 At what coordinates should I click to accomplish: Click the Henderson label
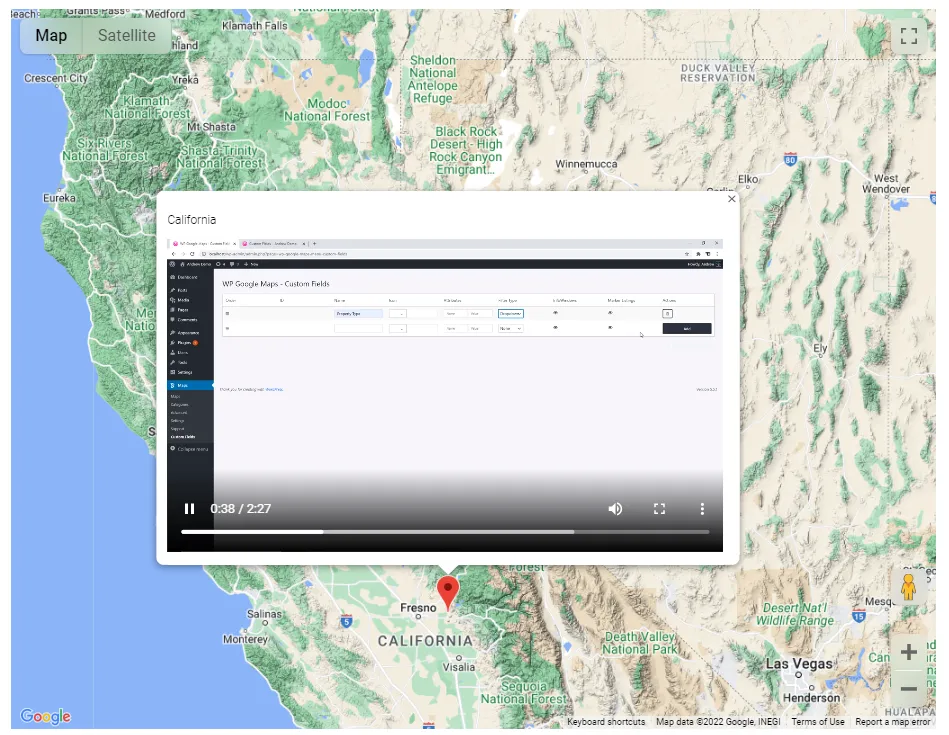coord(811,698)
